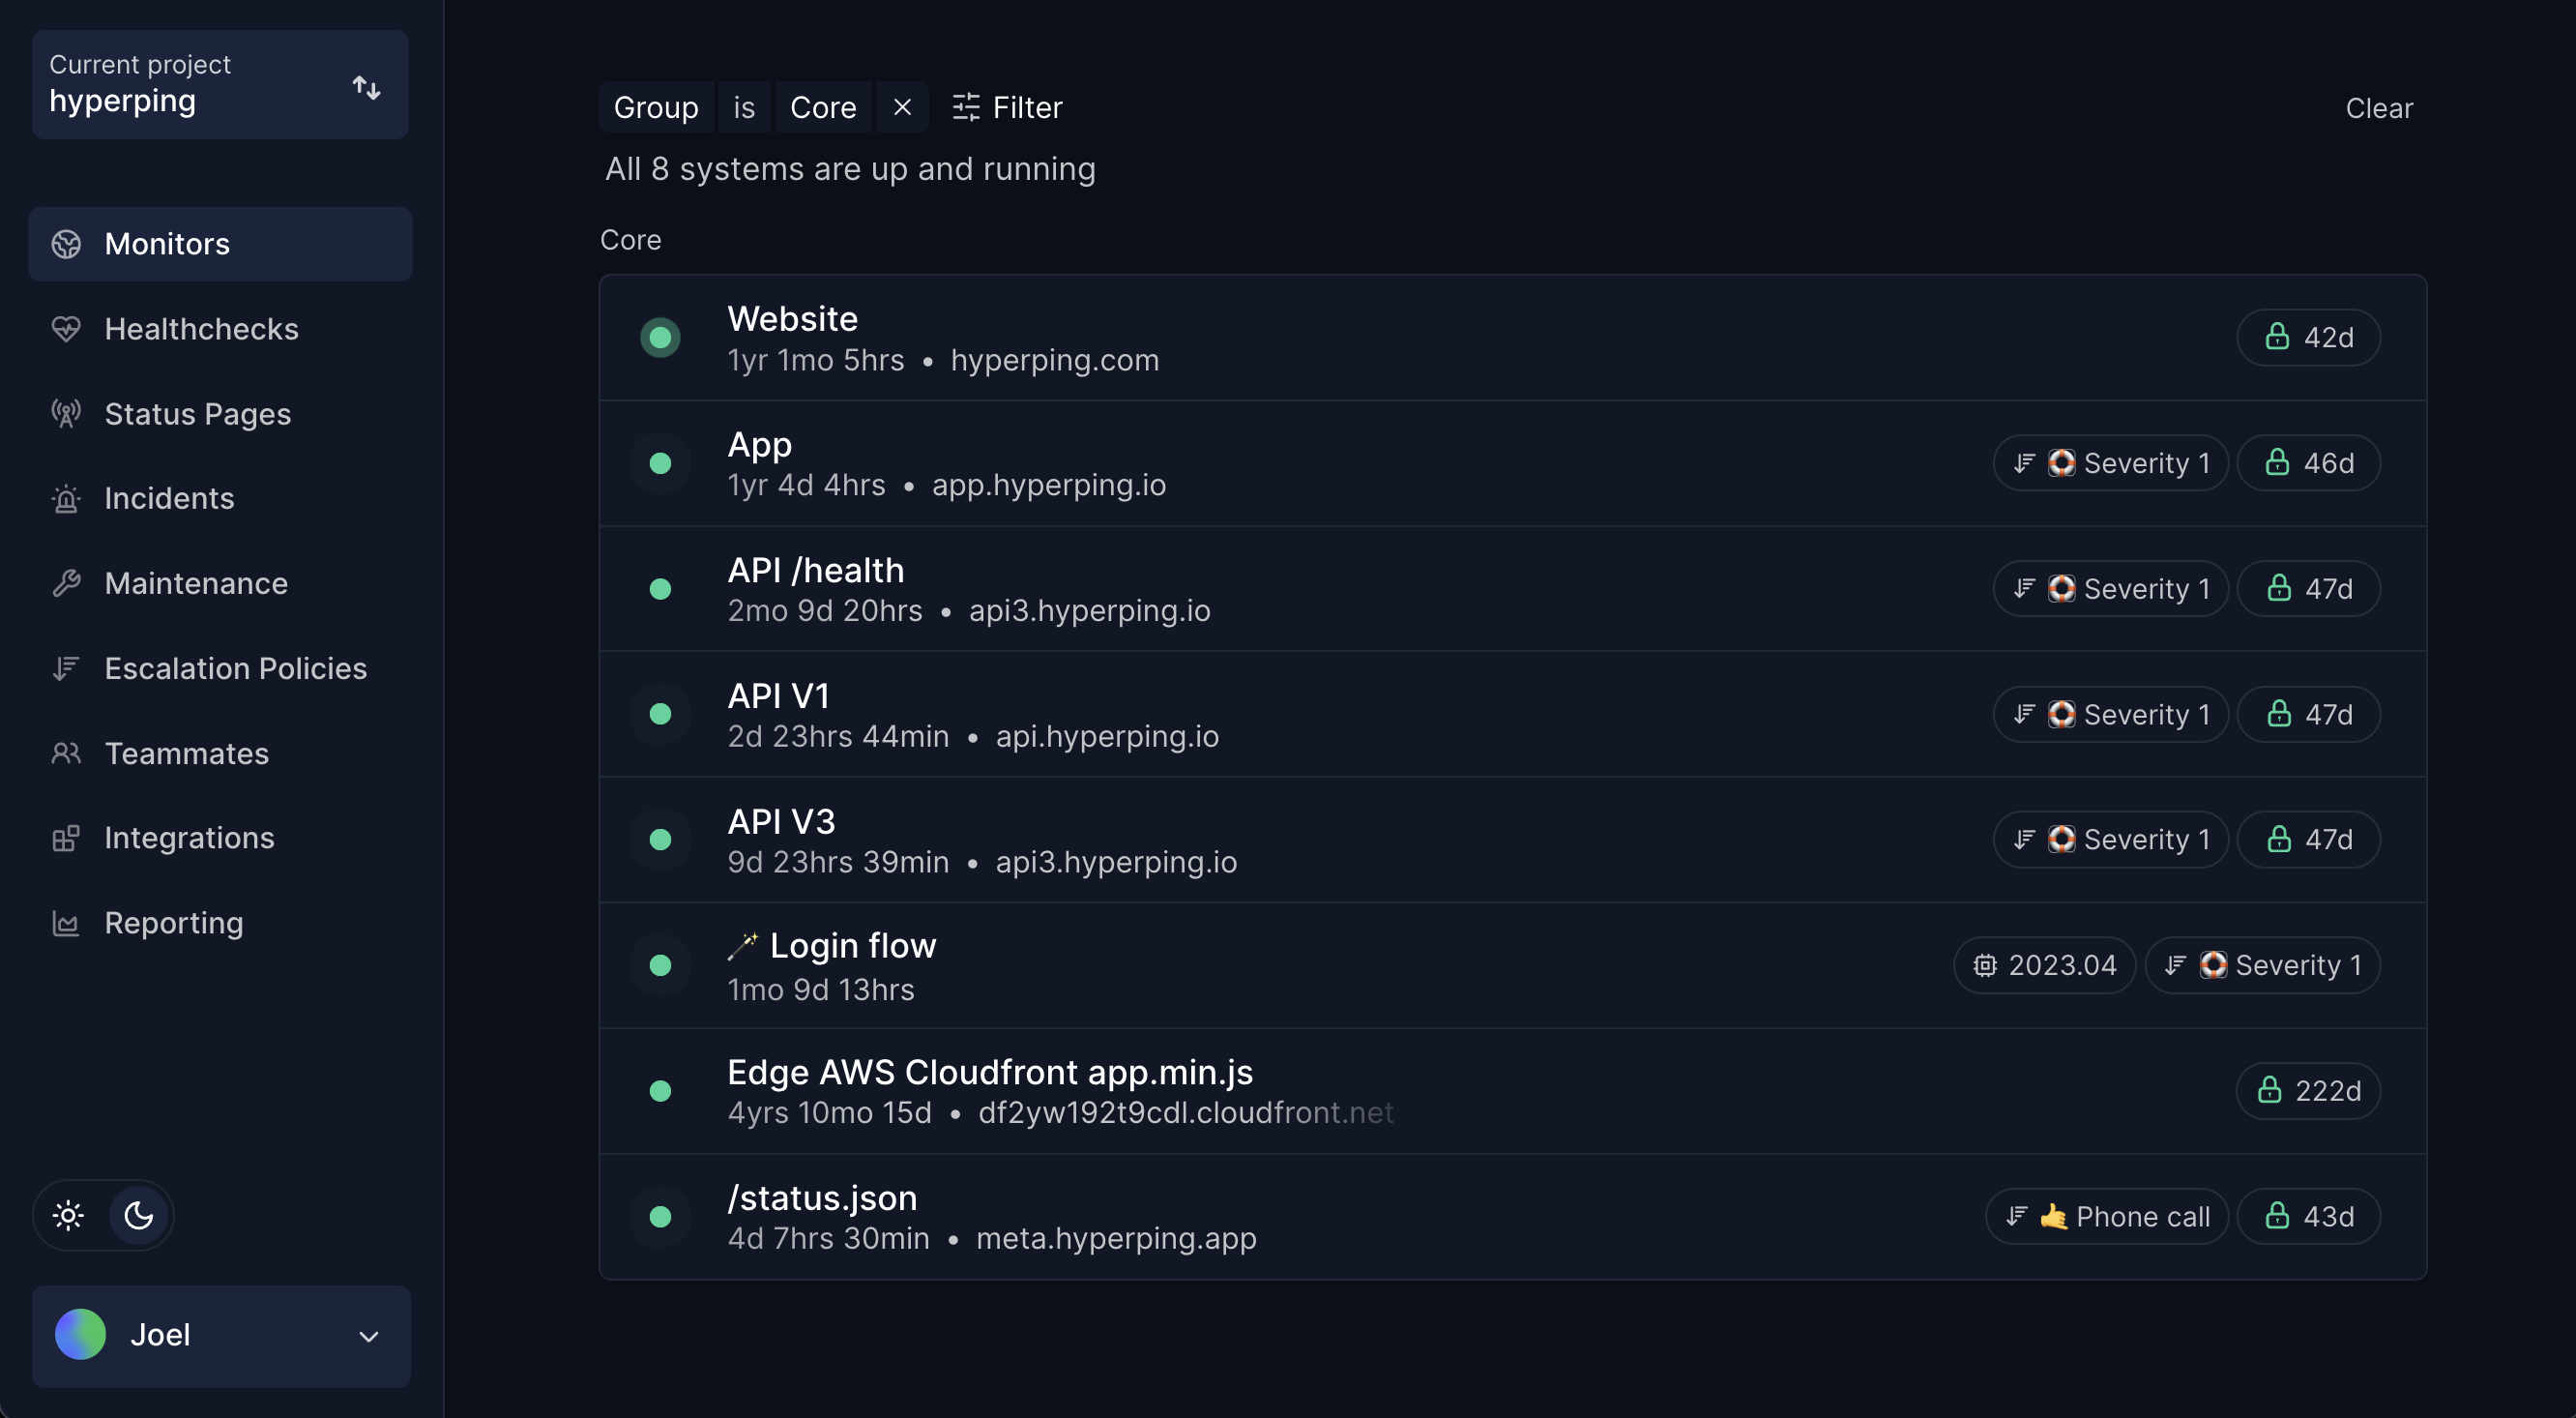This screenshot has height=1418, width=2576.
Task: Remove the Group is Core filter
Action: click(x=902, y=107)
